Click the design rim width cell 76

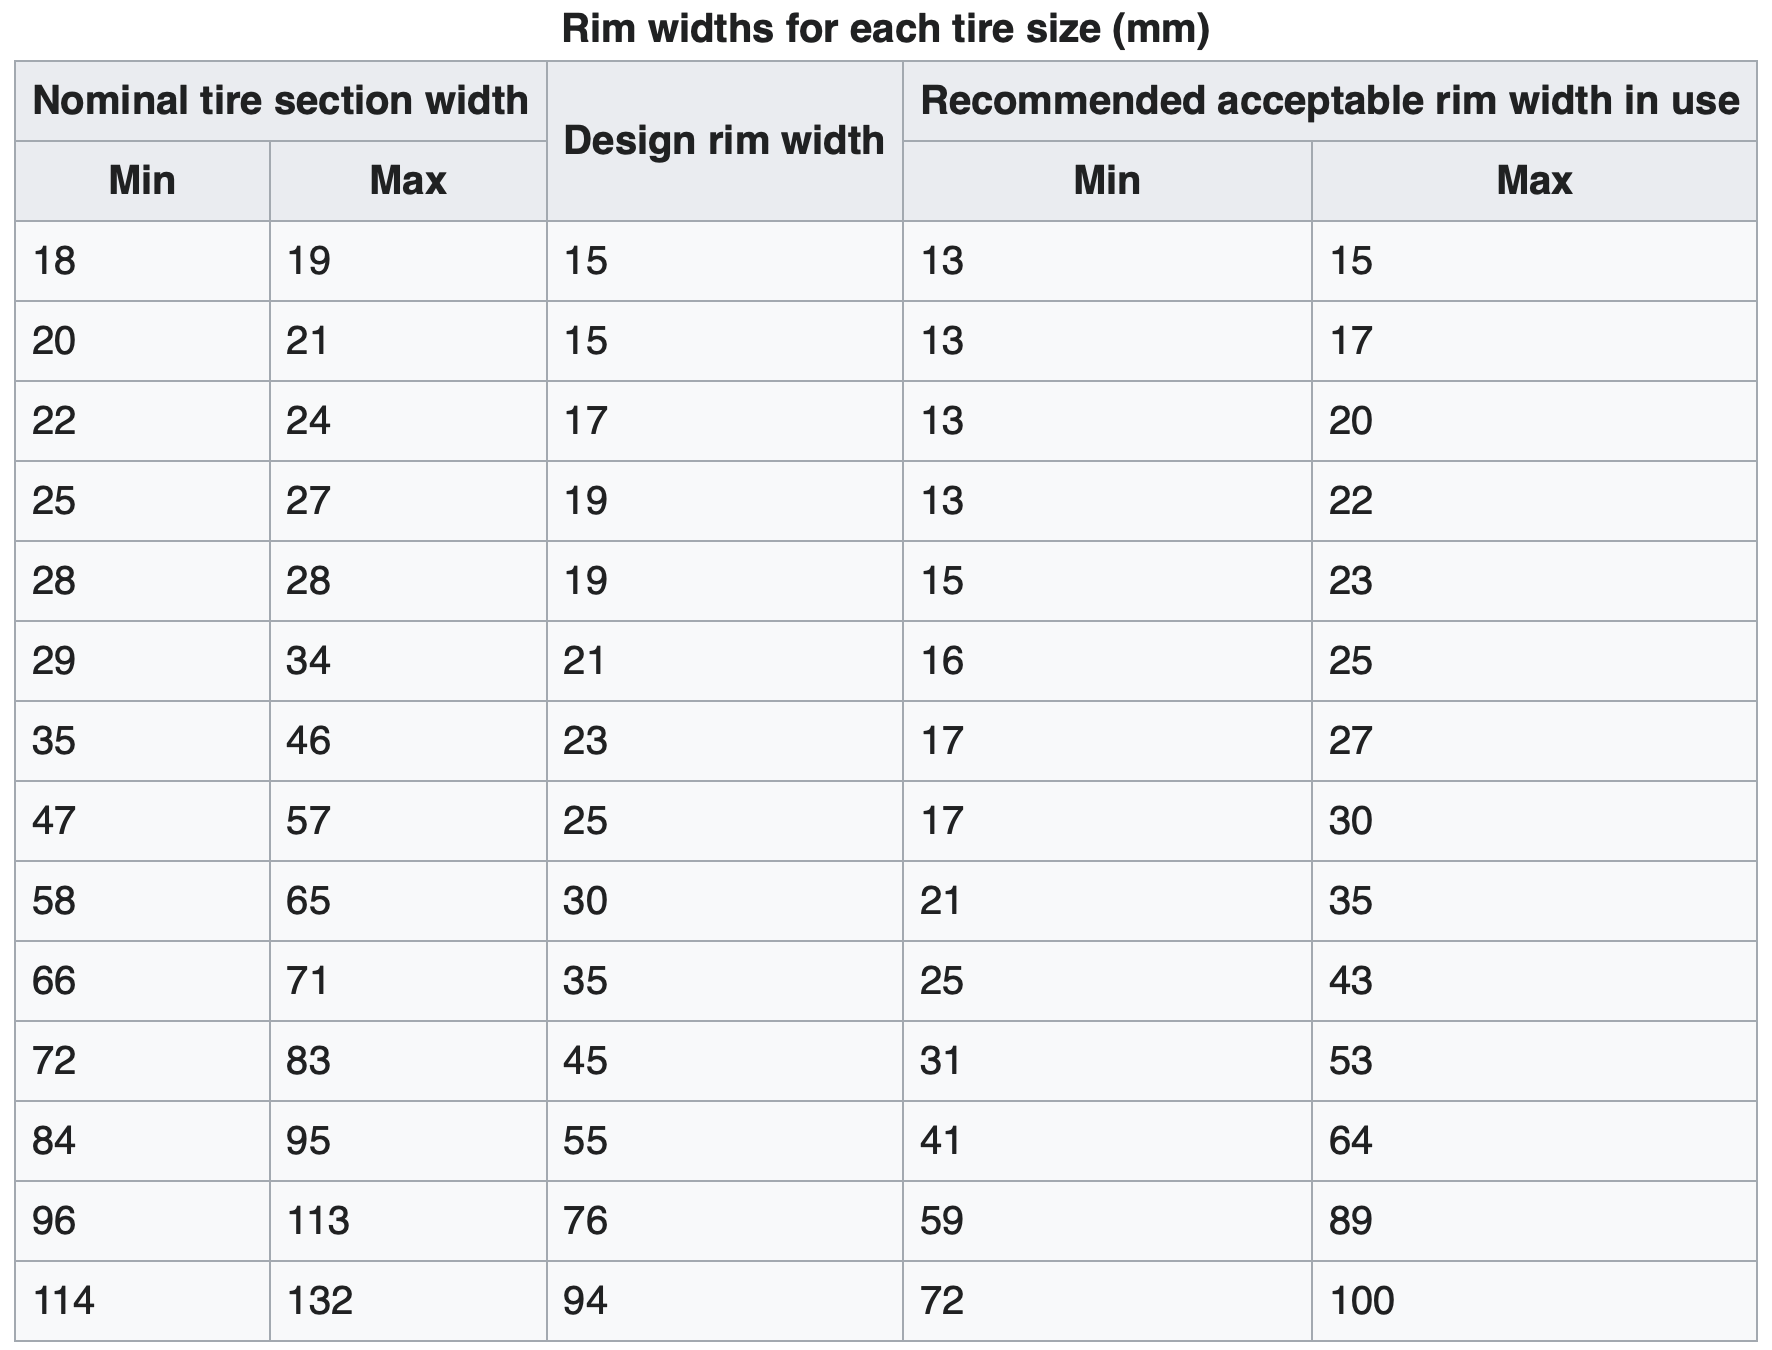tap(585, 1221)
